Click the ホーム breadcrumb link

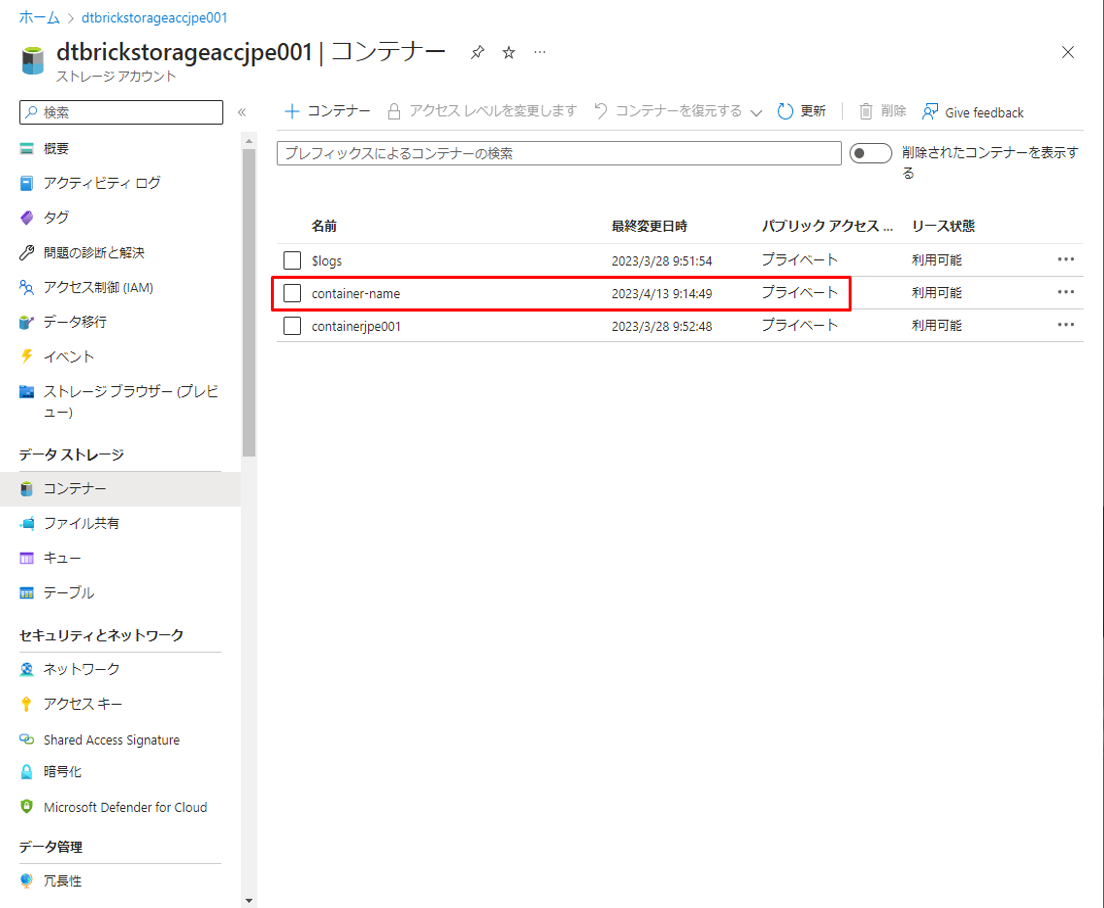click(39, 17)
